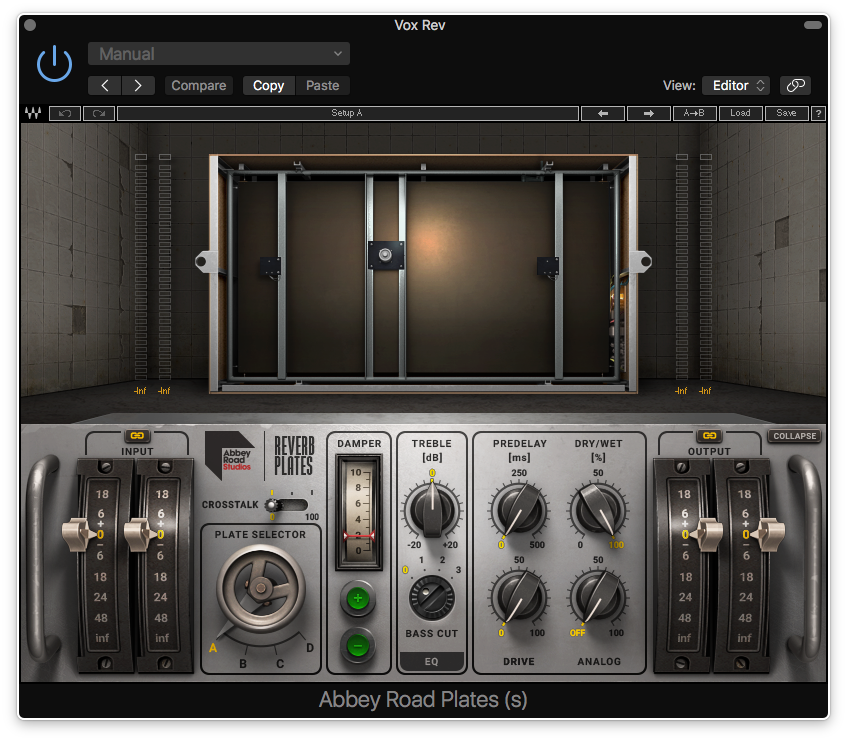Toggle the INPUT channel link icon
The image size is (847, 741).
pos(137,435)
